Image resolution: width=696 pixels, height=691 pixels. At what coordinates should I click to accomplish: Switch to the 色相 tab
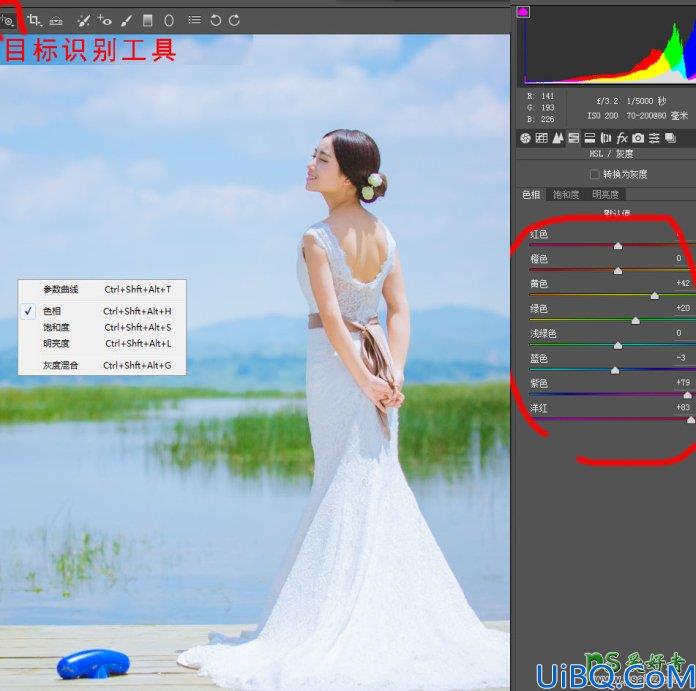coord(531,194)
